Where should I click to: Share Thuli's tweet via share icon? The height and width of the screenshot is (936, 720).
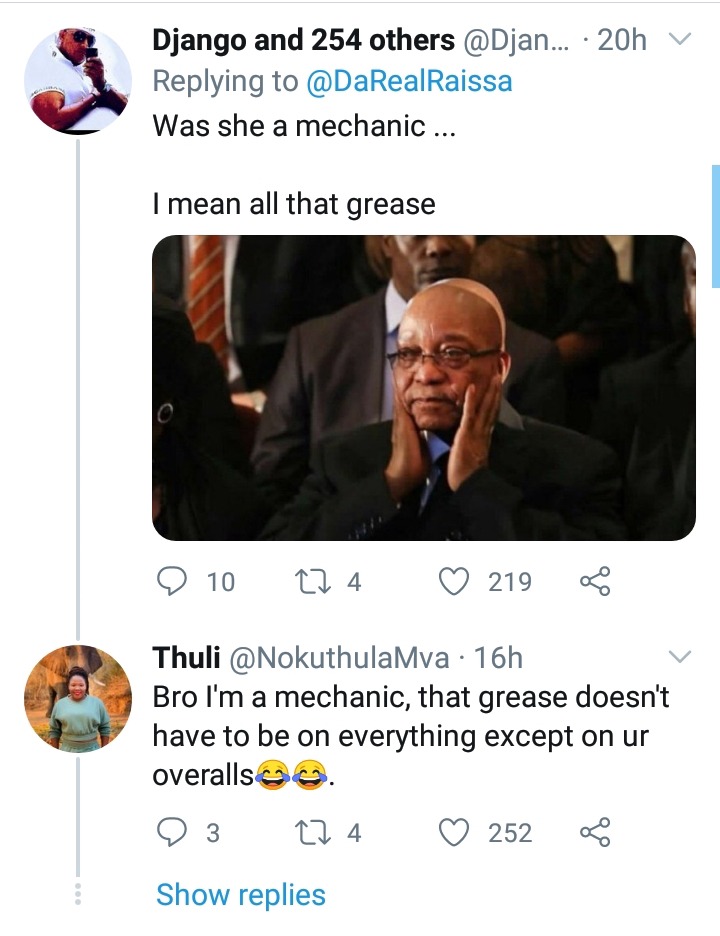pyautogui.click(x=595, y=832)
